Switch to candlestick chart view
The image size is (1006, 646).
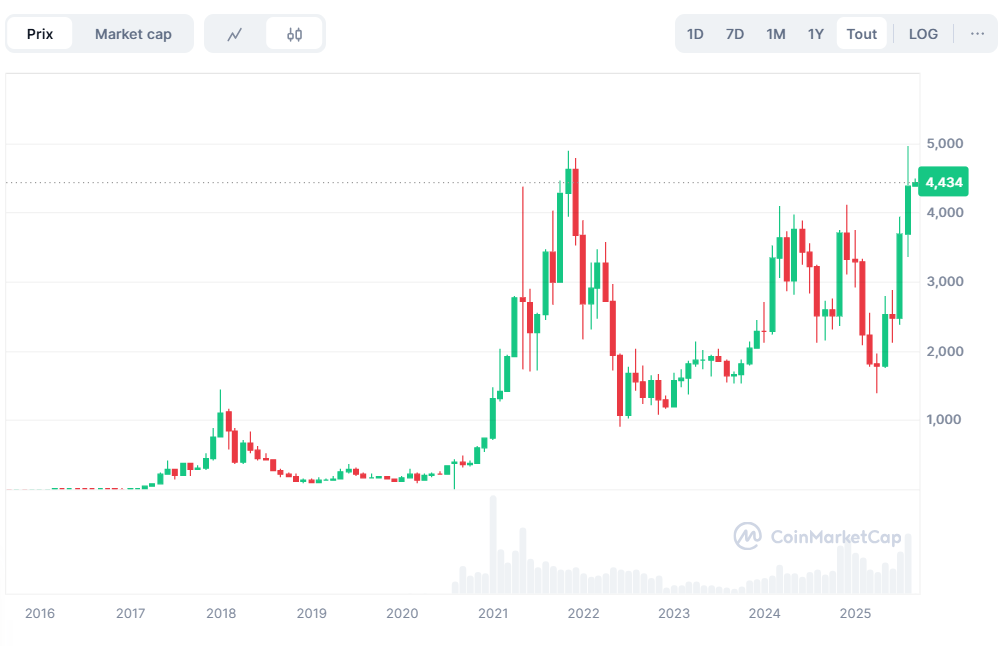click(294, 34)
